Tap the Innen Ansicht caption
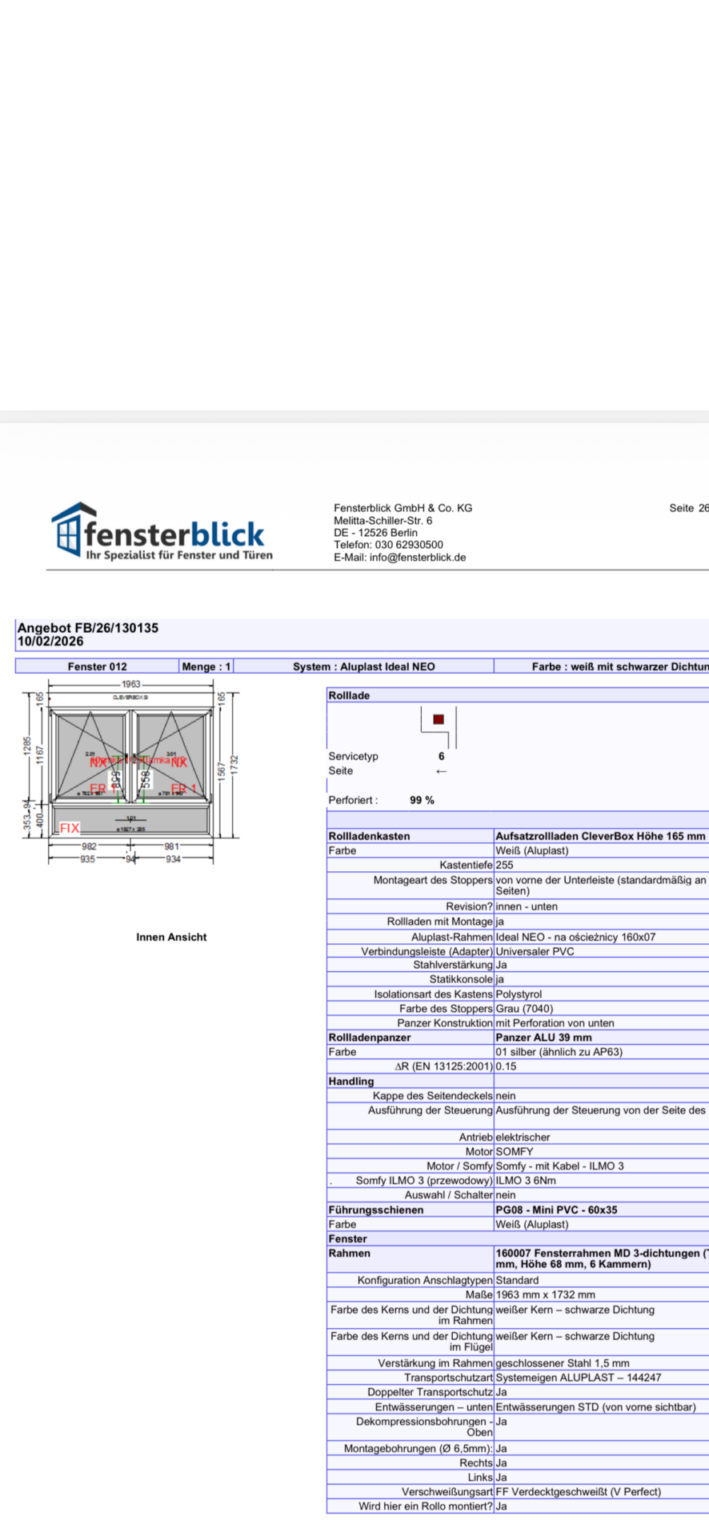This screenshot has height=1536, width=709. [171, 937]
